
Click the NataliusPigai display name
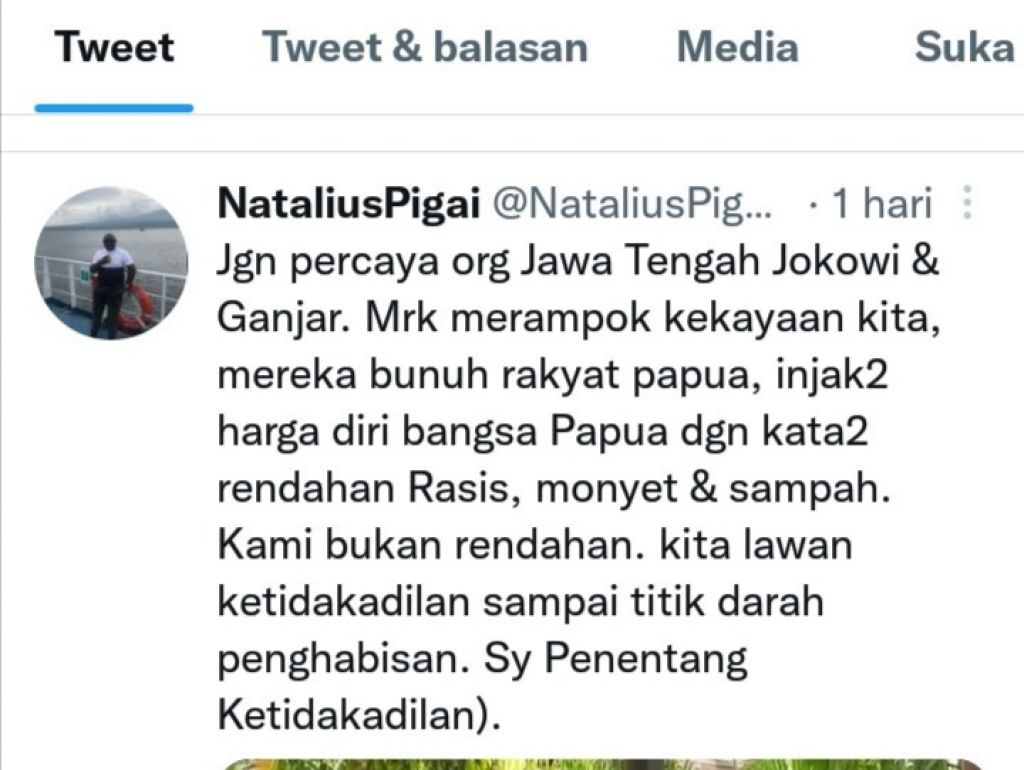point(349,203)
